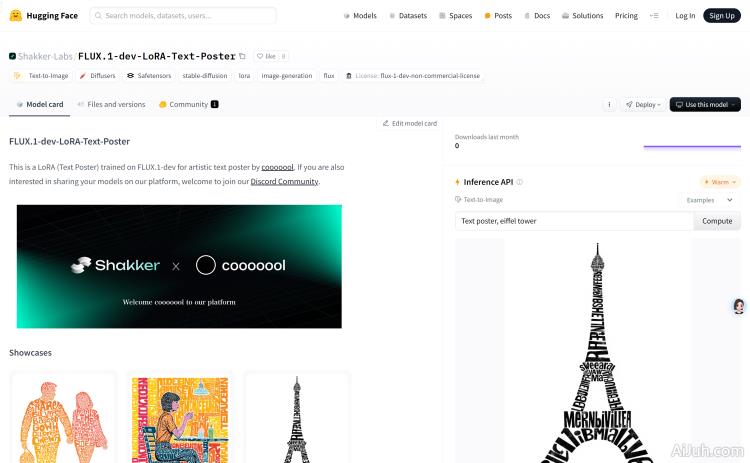Screen dimensions: 750x463
Task: Copy the model name with copy icon
Action: 243,57
